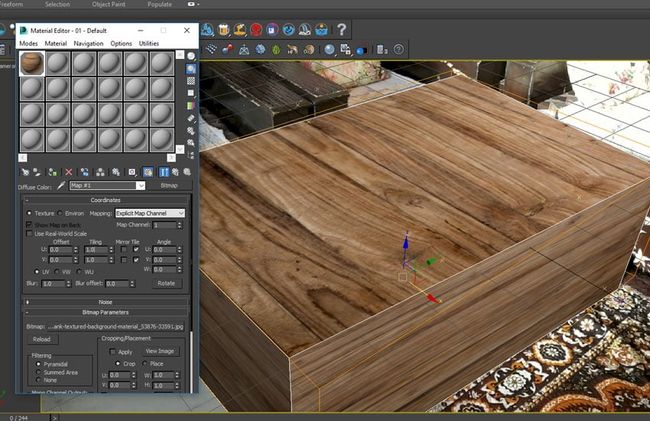The width and height of the screenshot is (650, 421).
Task: Click the beer mug toolbar icon
Action: point(223,29)
